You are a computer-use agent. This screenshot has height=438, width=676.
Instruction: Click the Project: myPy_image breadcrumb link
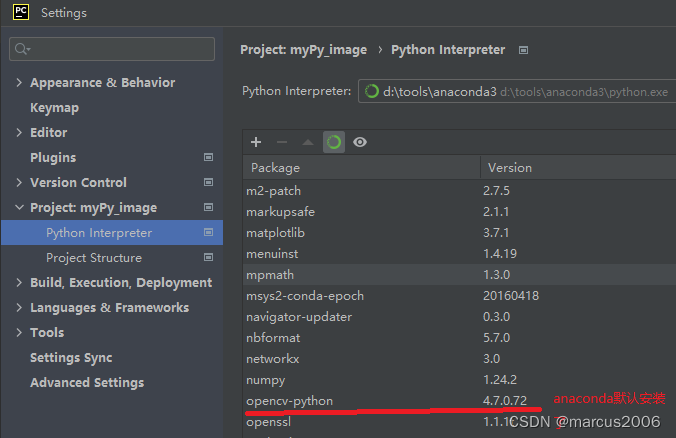(x=303, y=50)
